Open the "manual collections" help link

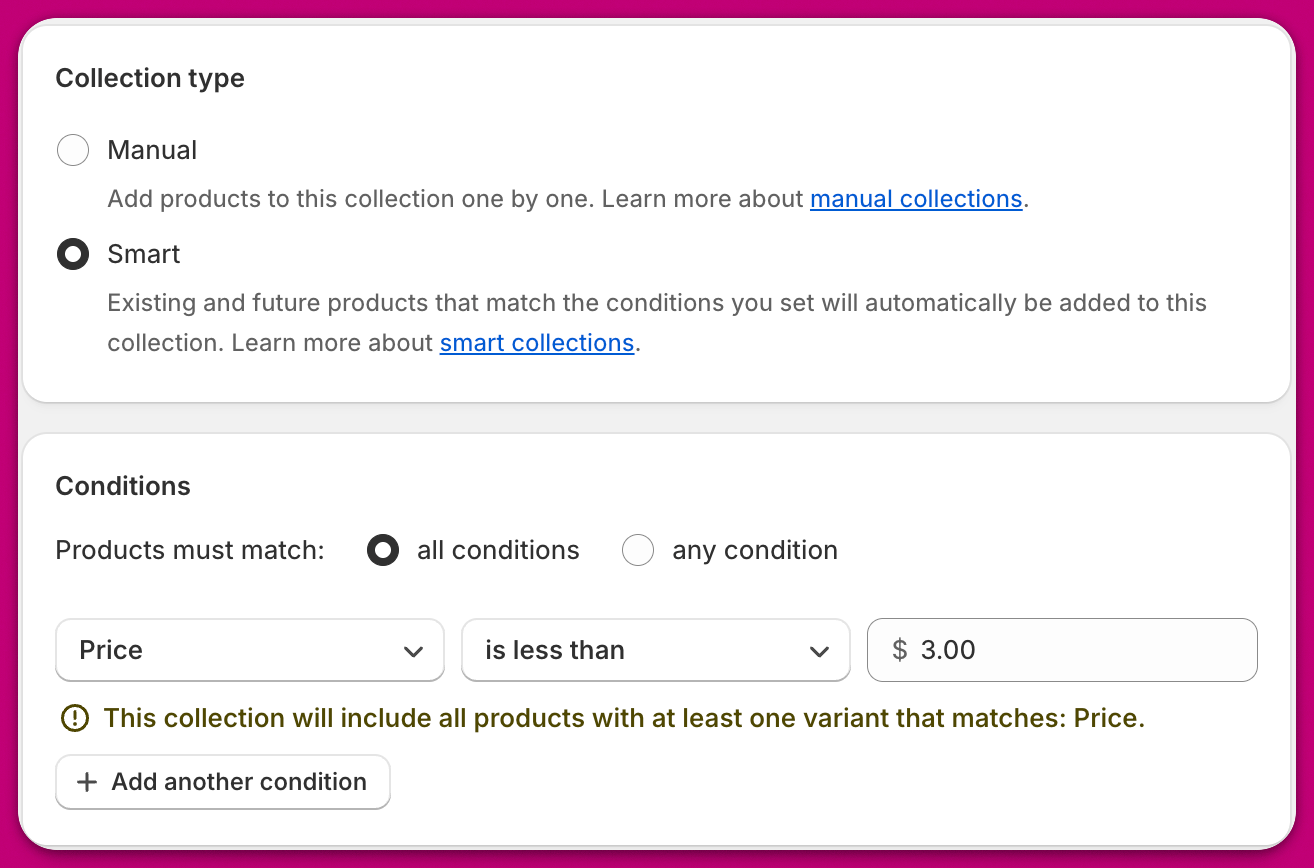pyautogui.click(x=915, y=199)
